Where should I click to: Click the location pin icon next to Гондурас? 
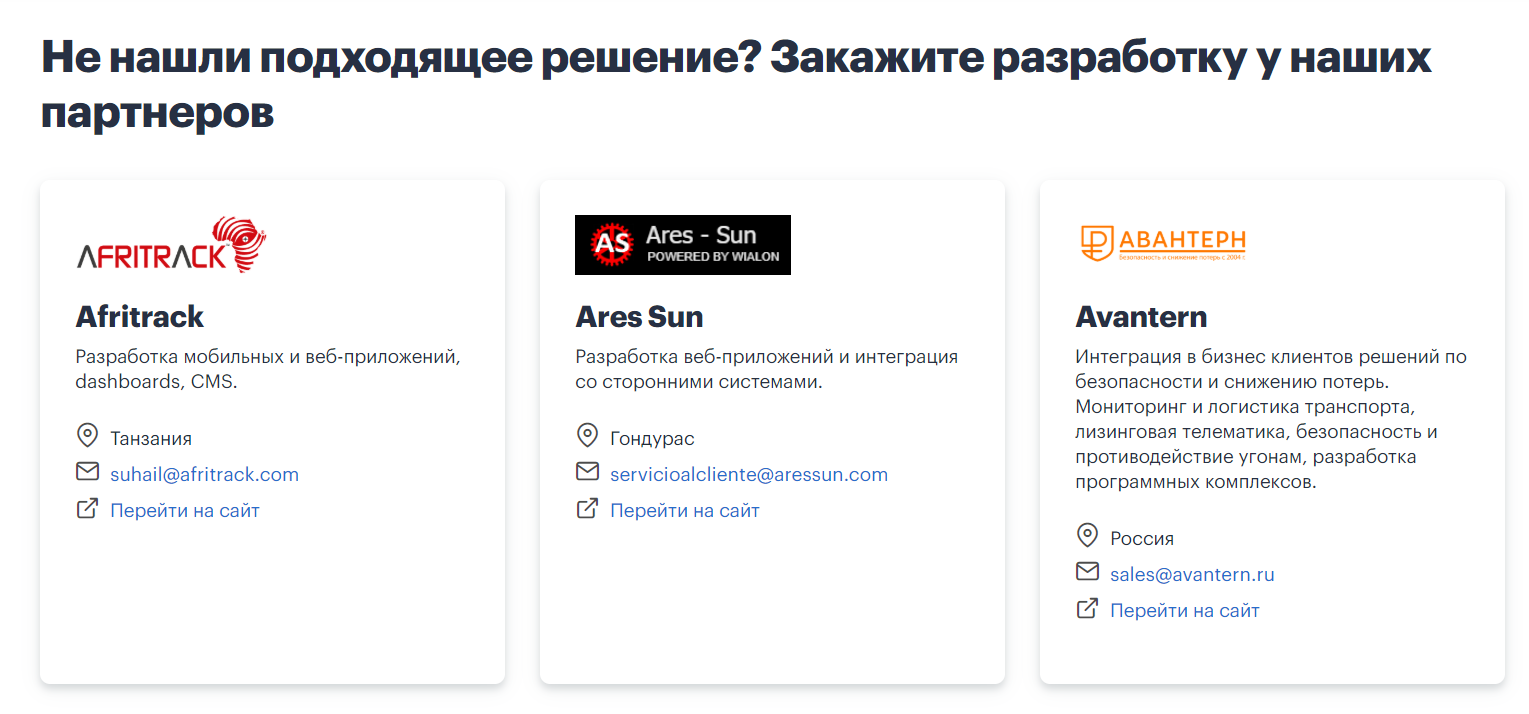coord(587,436)
